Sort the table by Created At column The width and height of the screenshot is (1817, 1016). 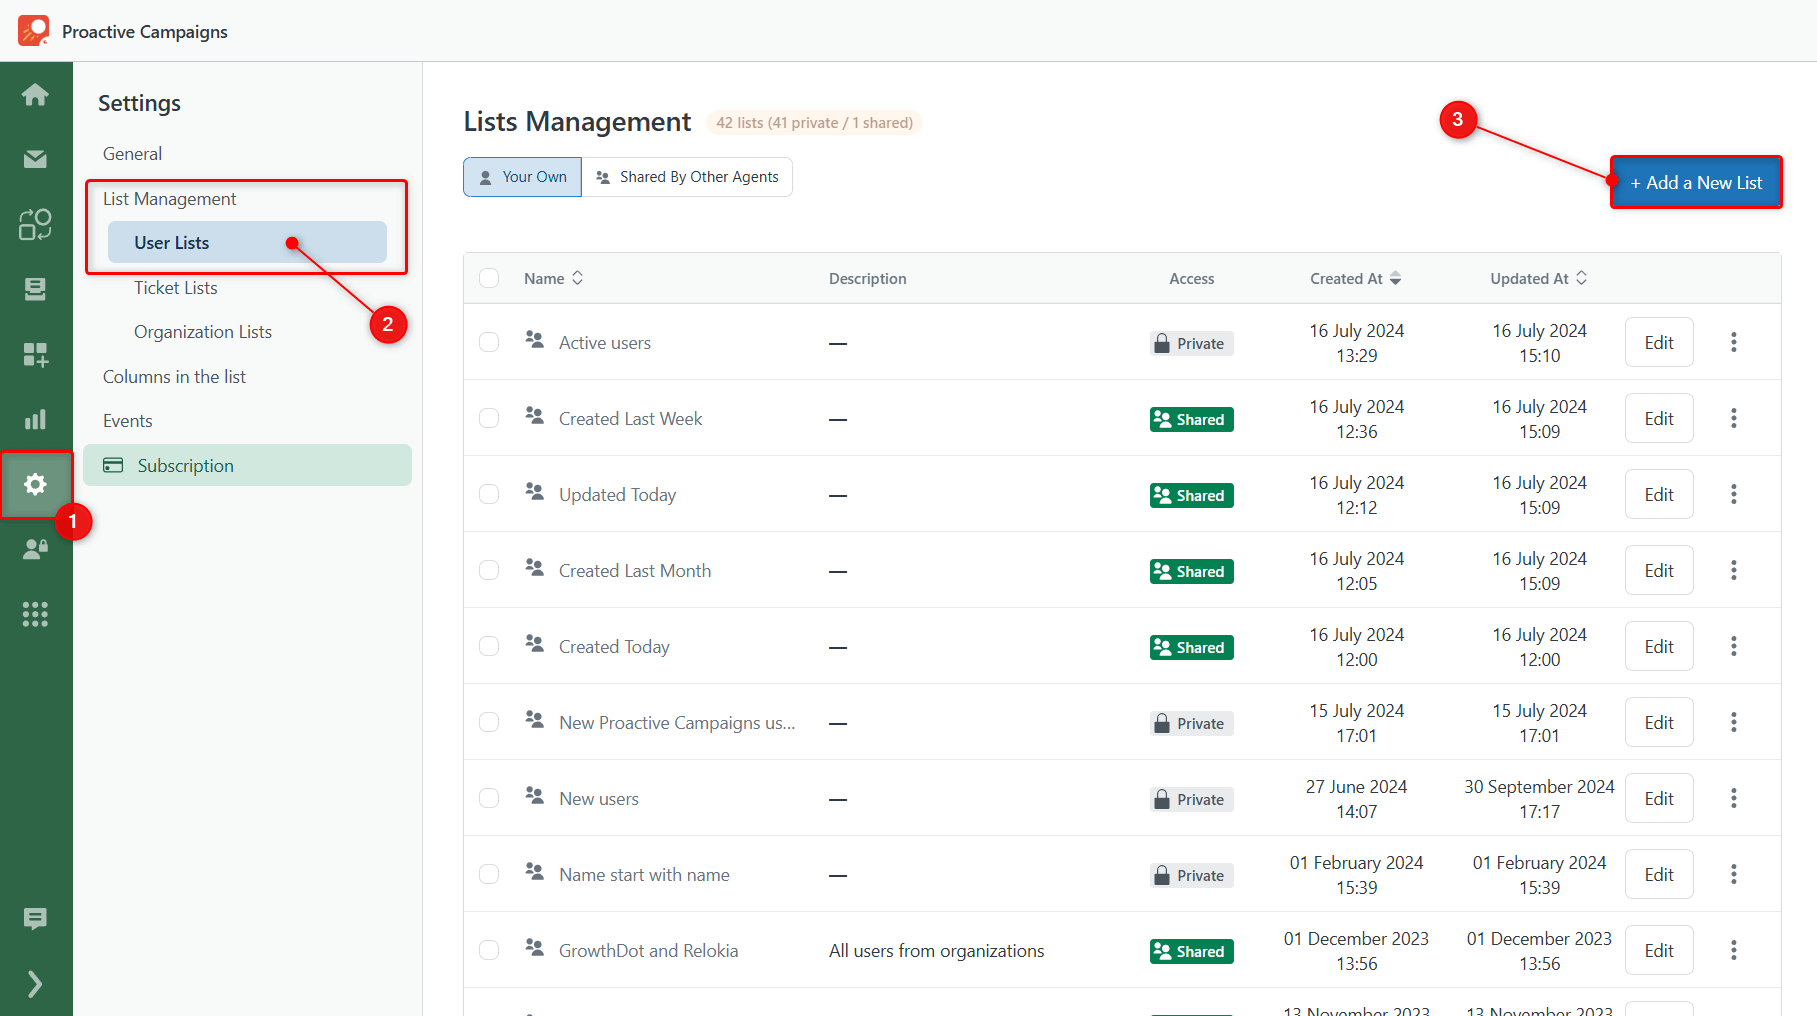point(1356,278)
